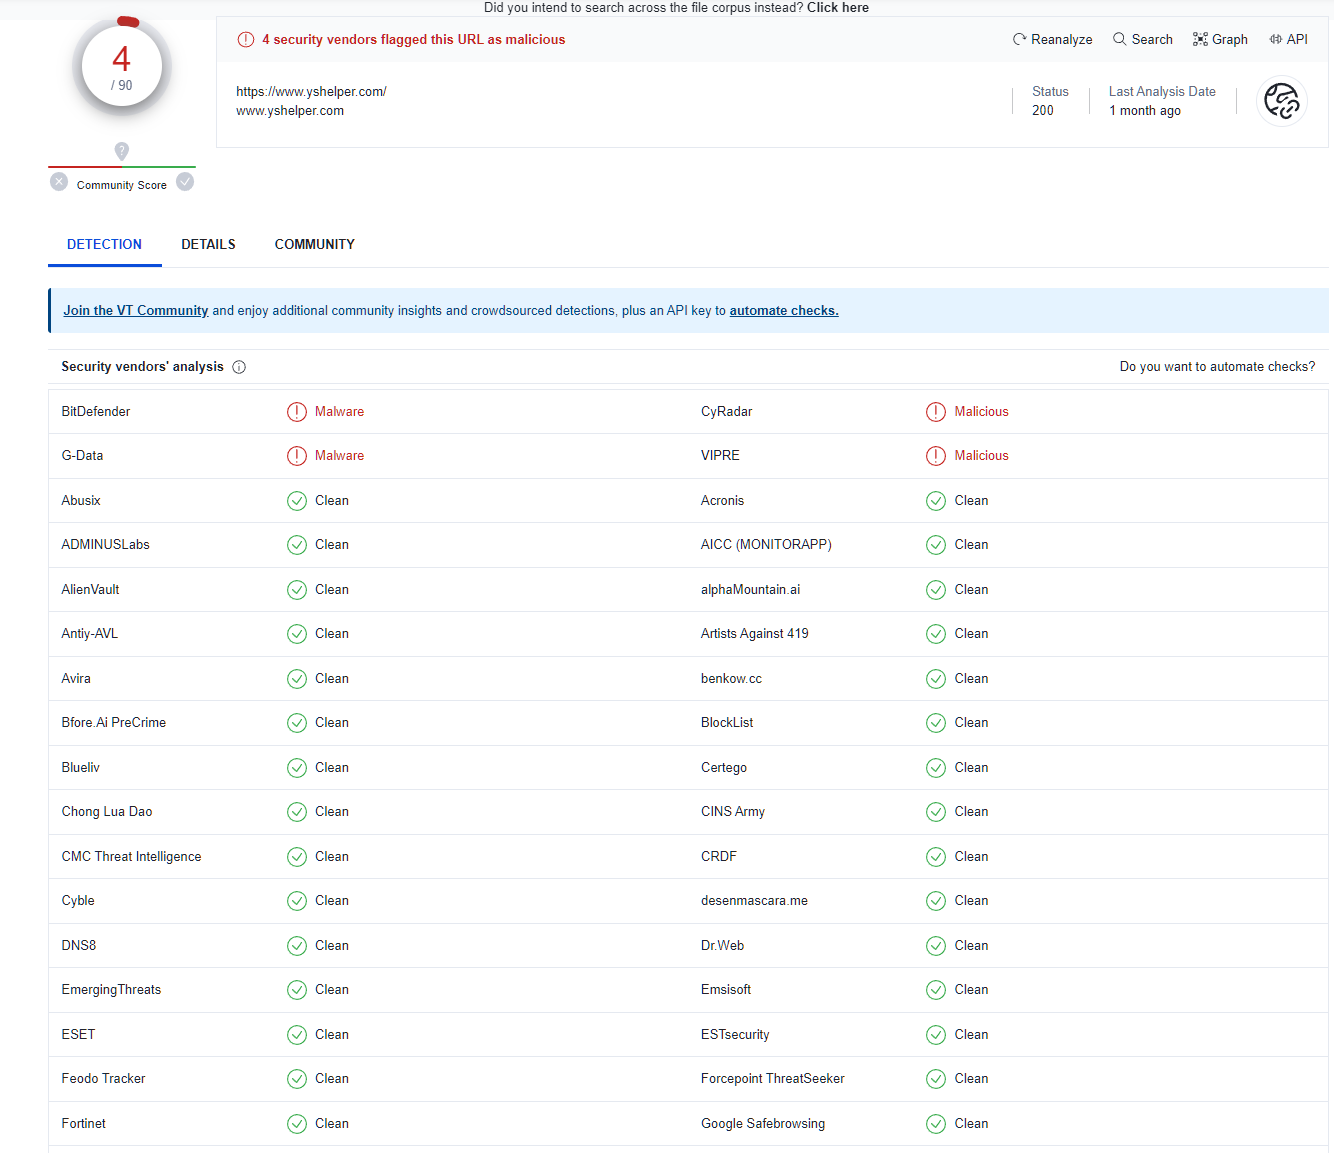Click the Graph button label

pos(1230,40)
